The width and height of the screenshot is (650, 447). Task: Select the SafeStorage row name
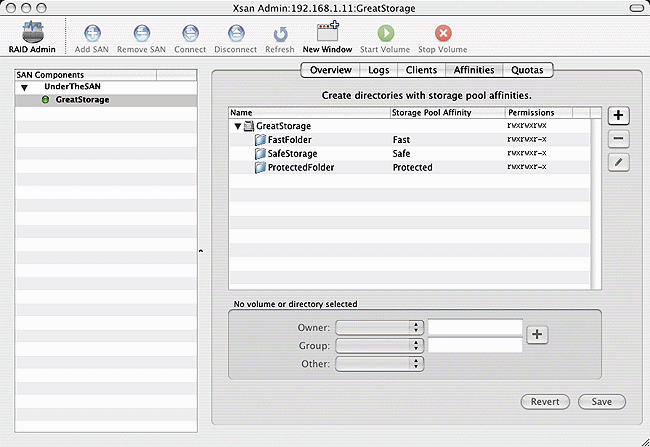[x=292, y=154]
